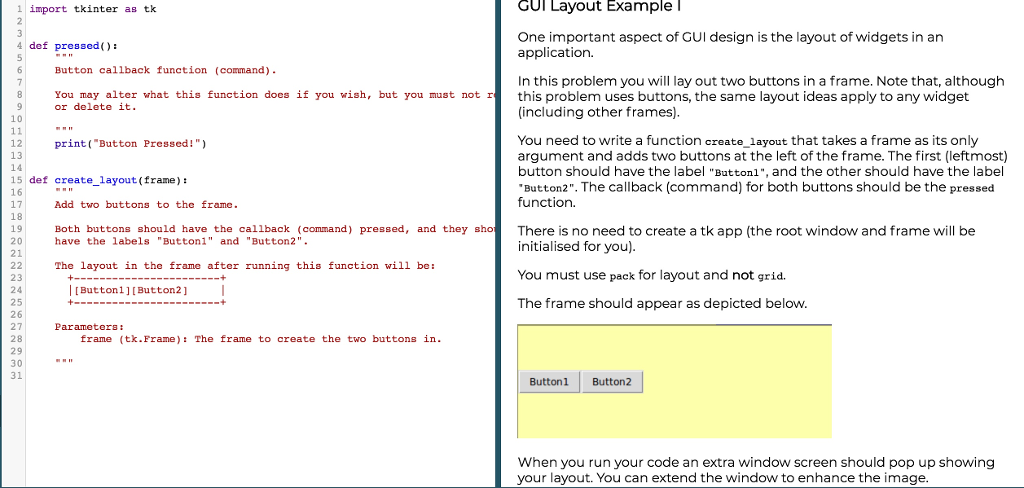Click the 'Parameters:' docstring line

[x=89, y=327]
